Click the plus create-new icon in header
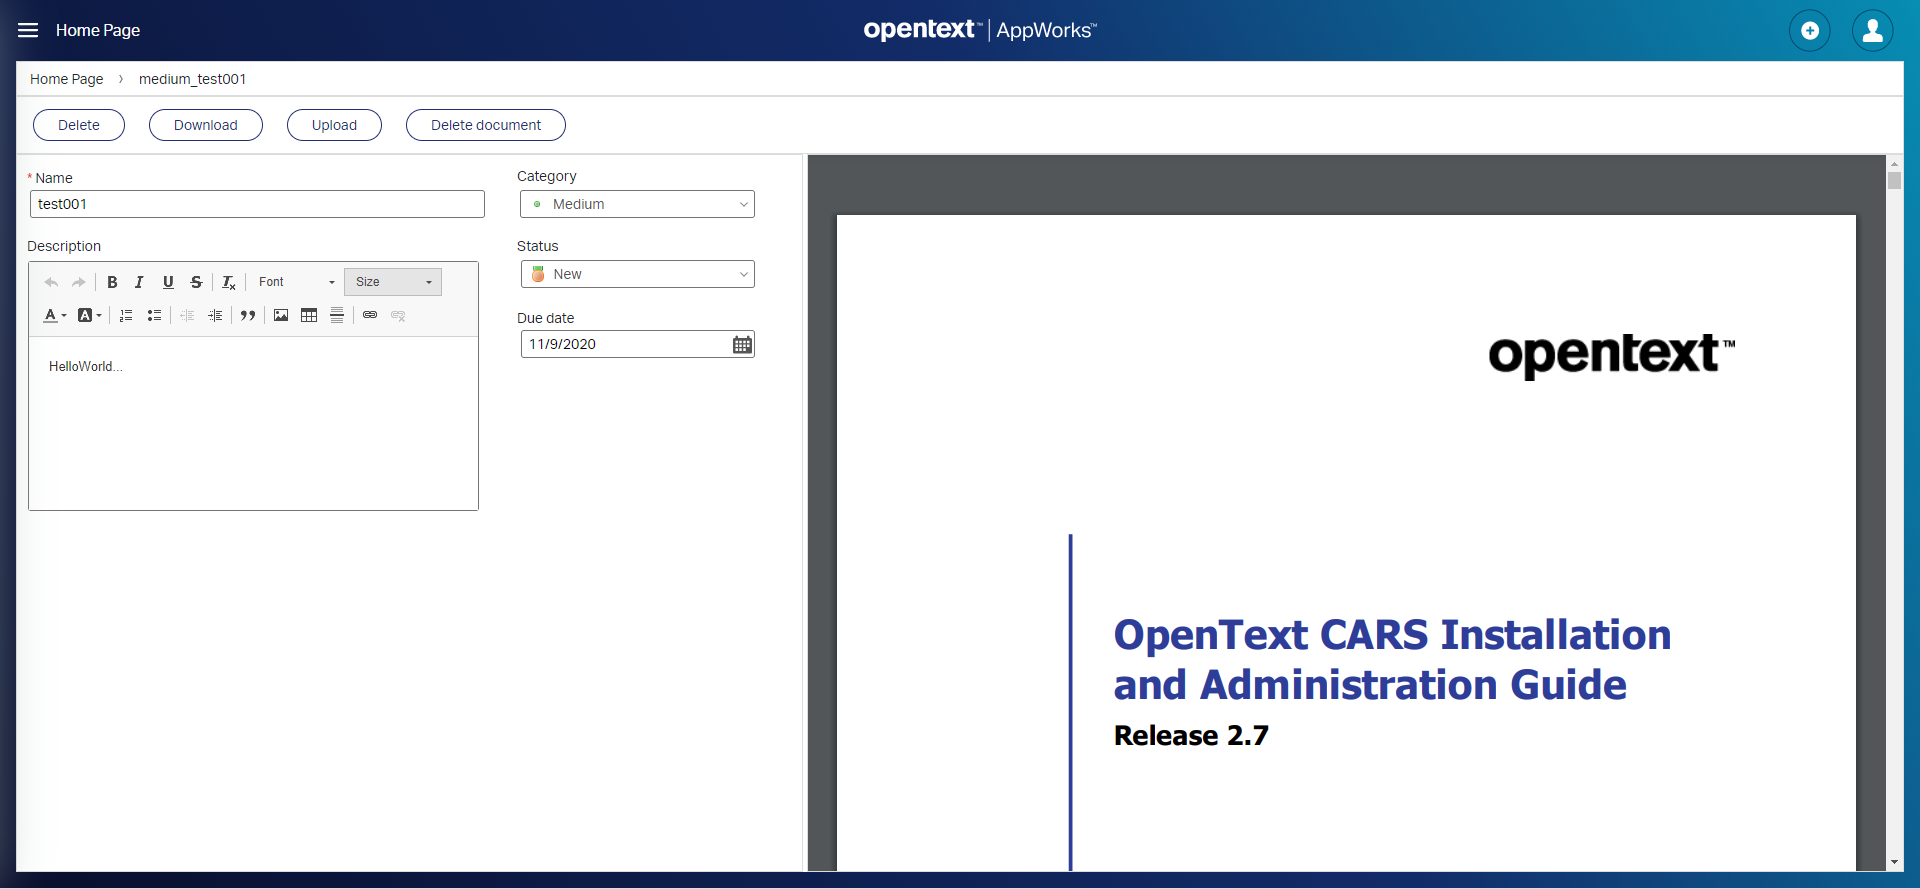This screenshot has width=1920, height=889. (x=1809, y=30)
